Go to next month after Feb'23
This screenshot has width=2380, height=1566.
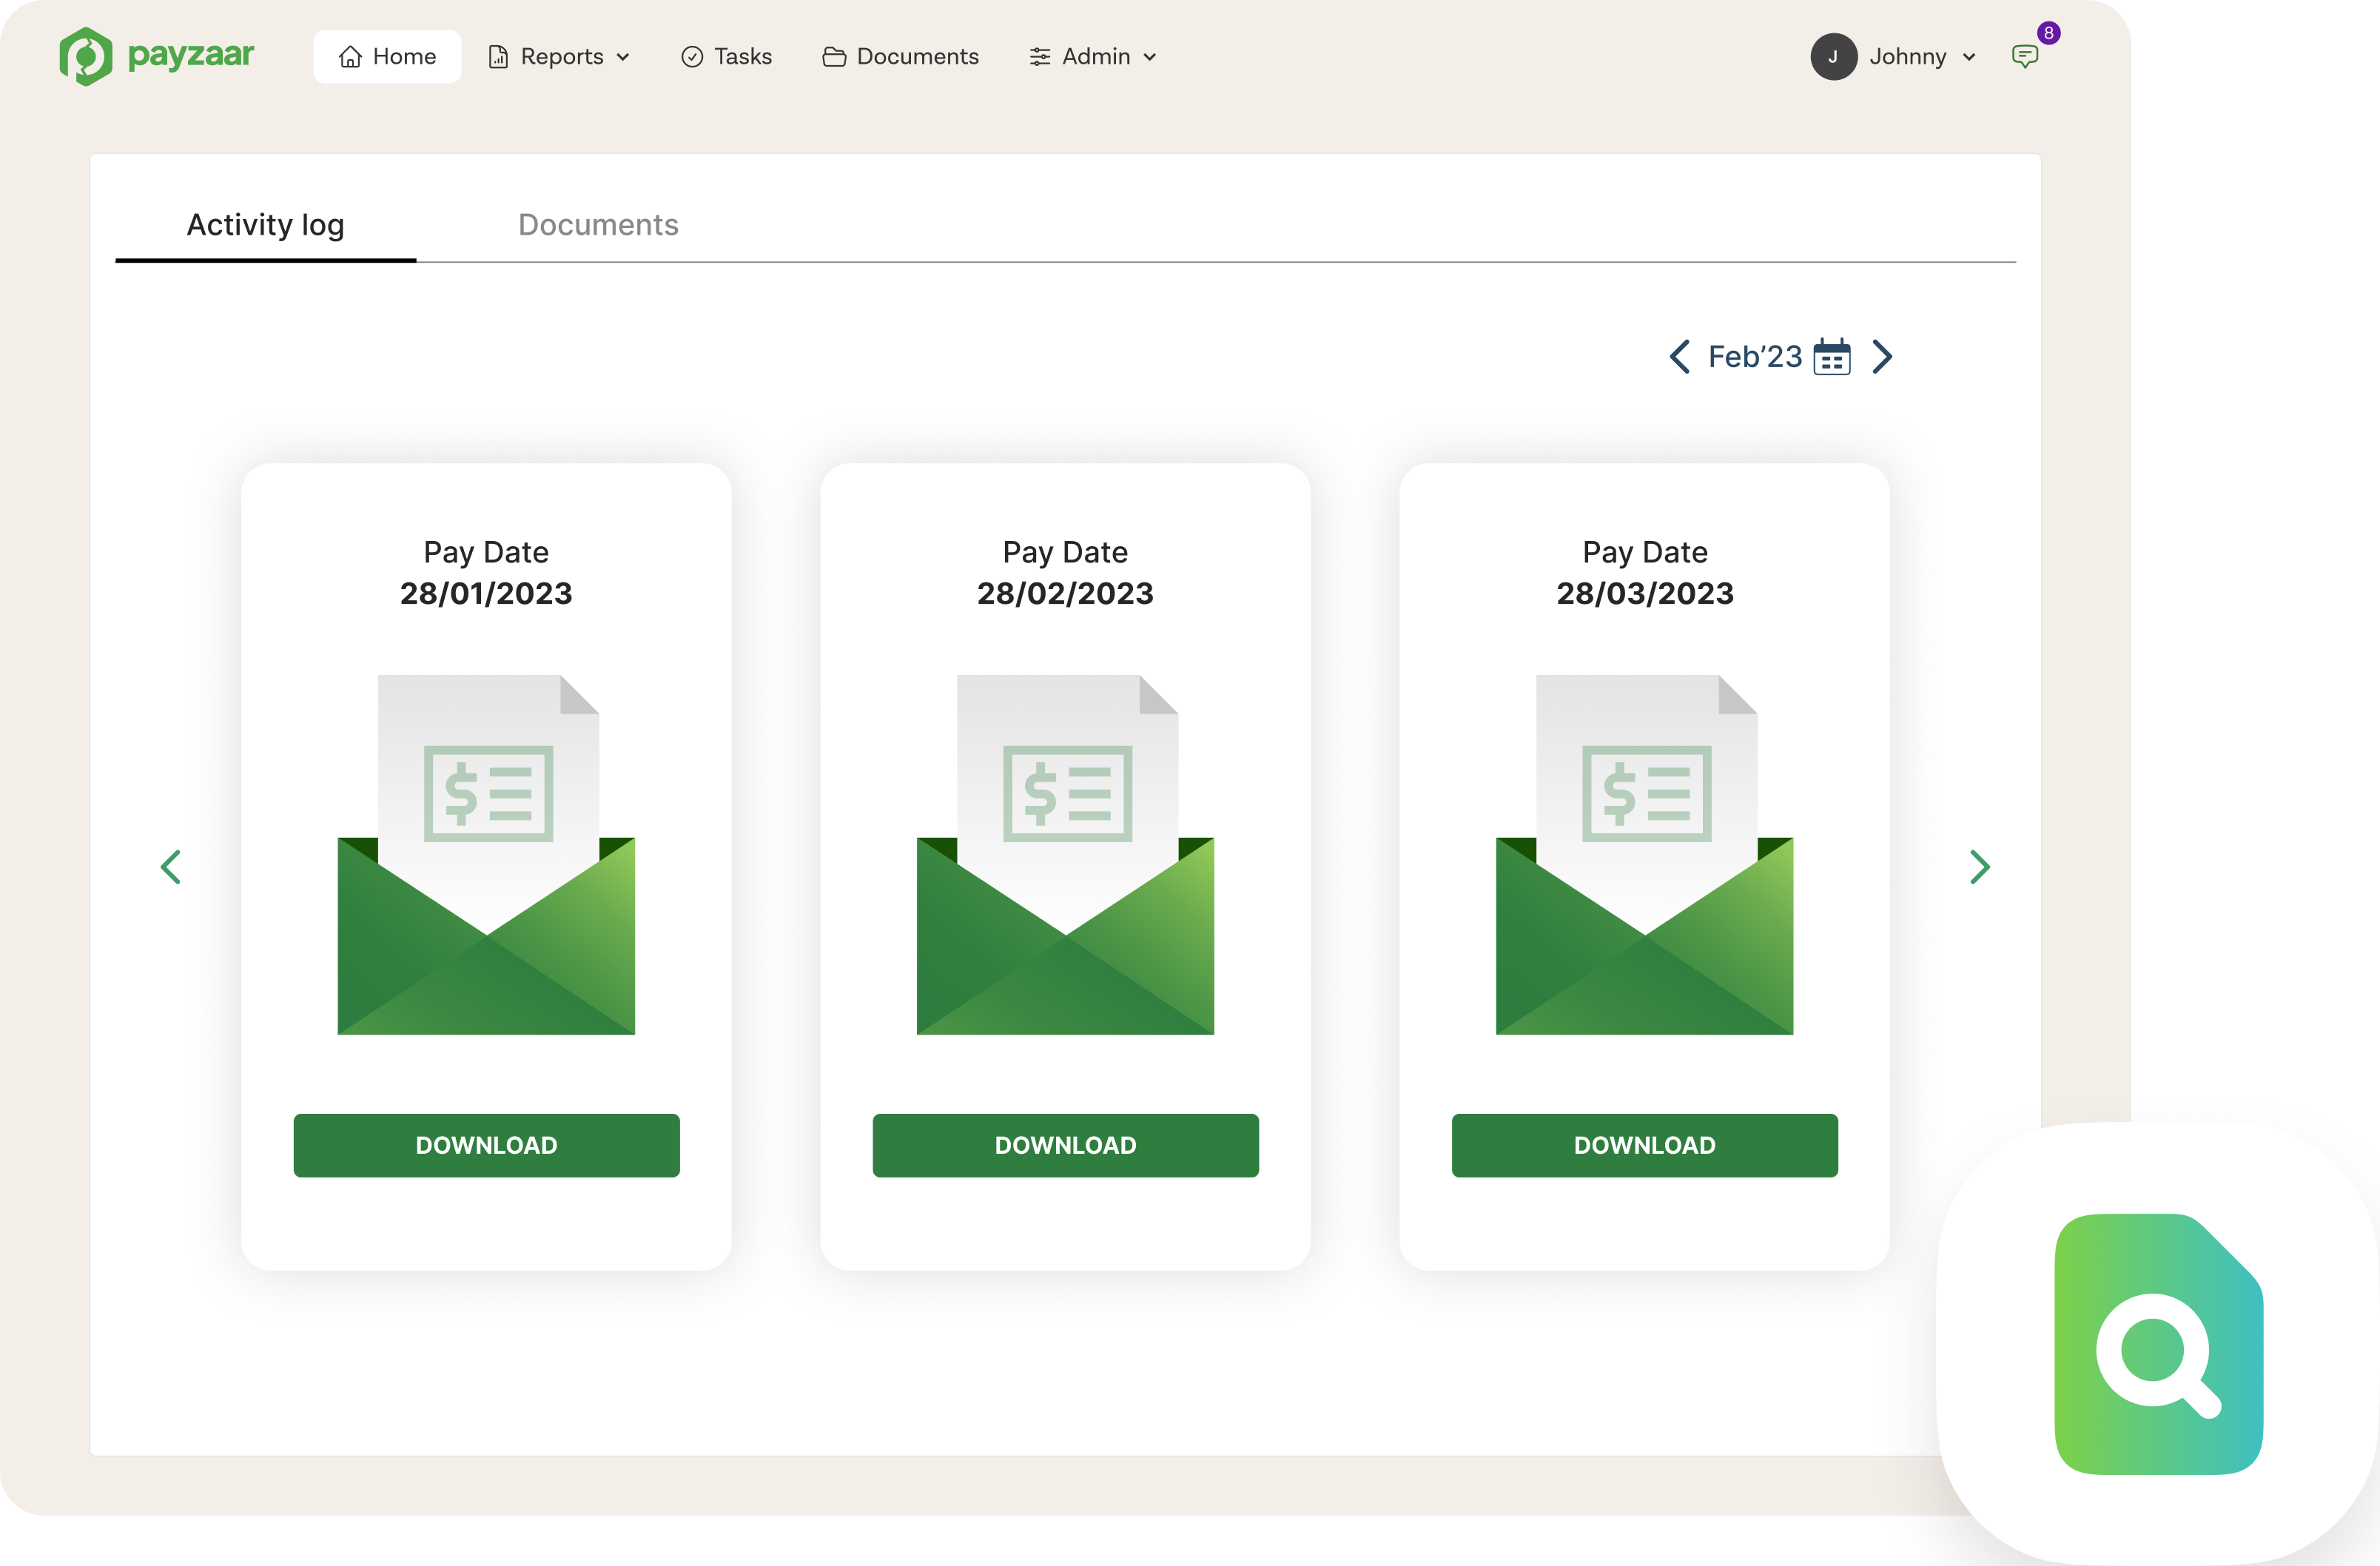[x=1882, y=357]
